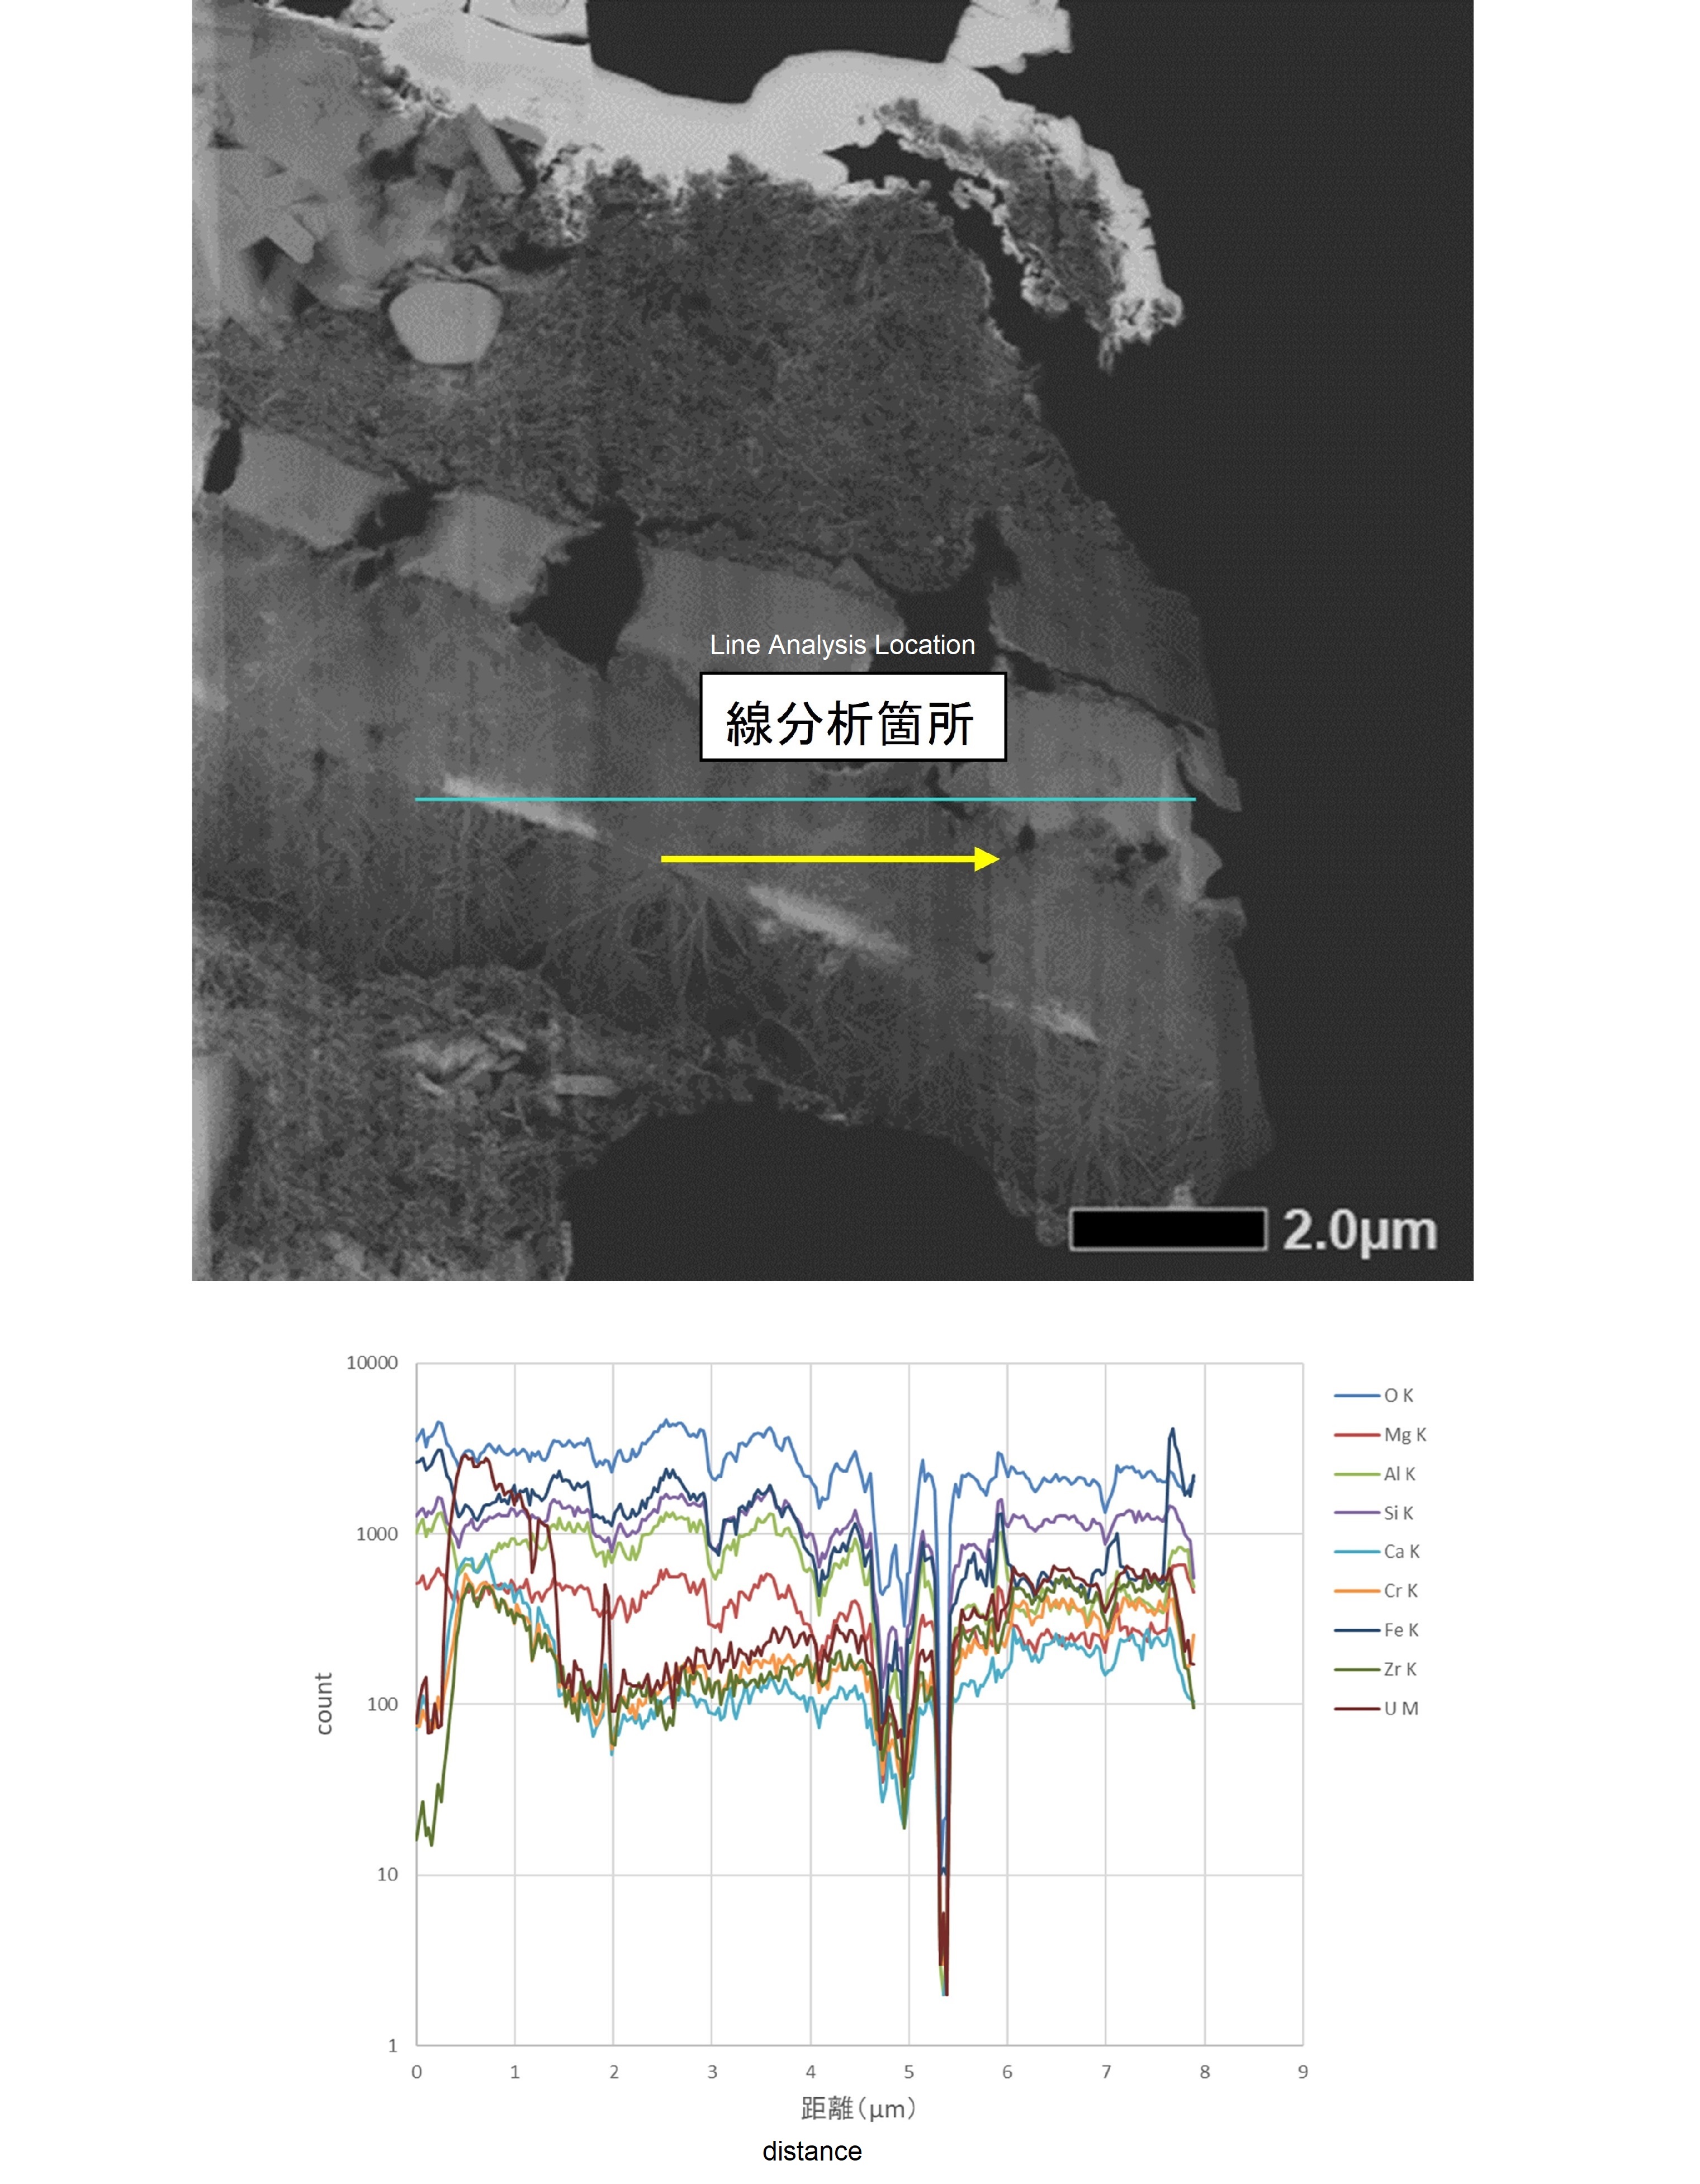Click the Al K legend entry
This screenshot has height=2184, width=1700.
pos(1375,1474)
